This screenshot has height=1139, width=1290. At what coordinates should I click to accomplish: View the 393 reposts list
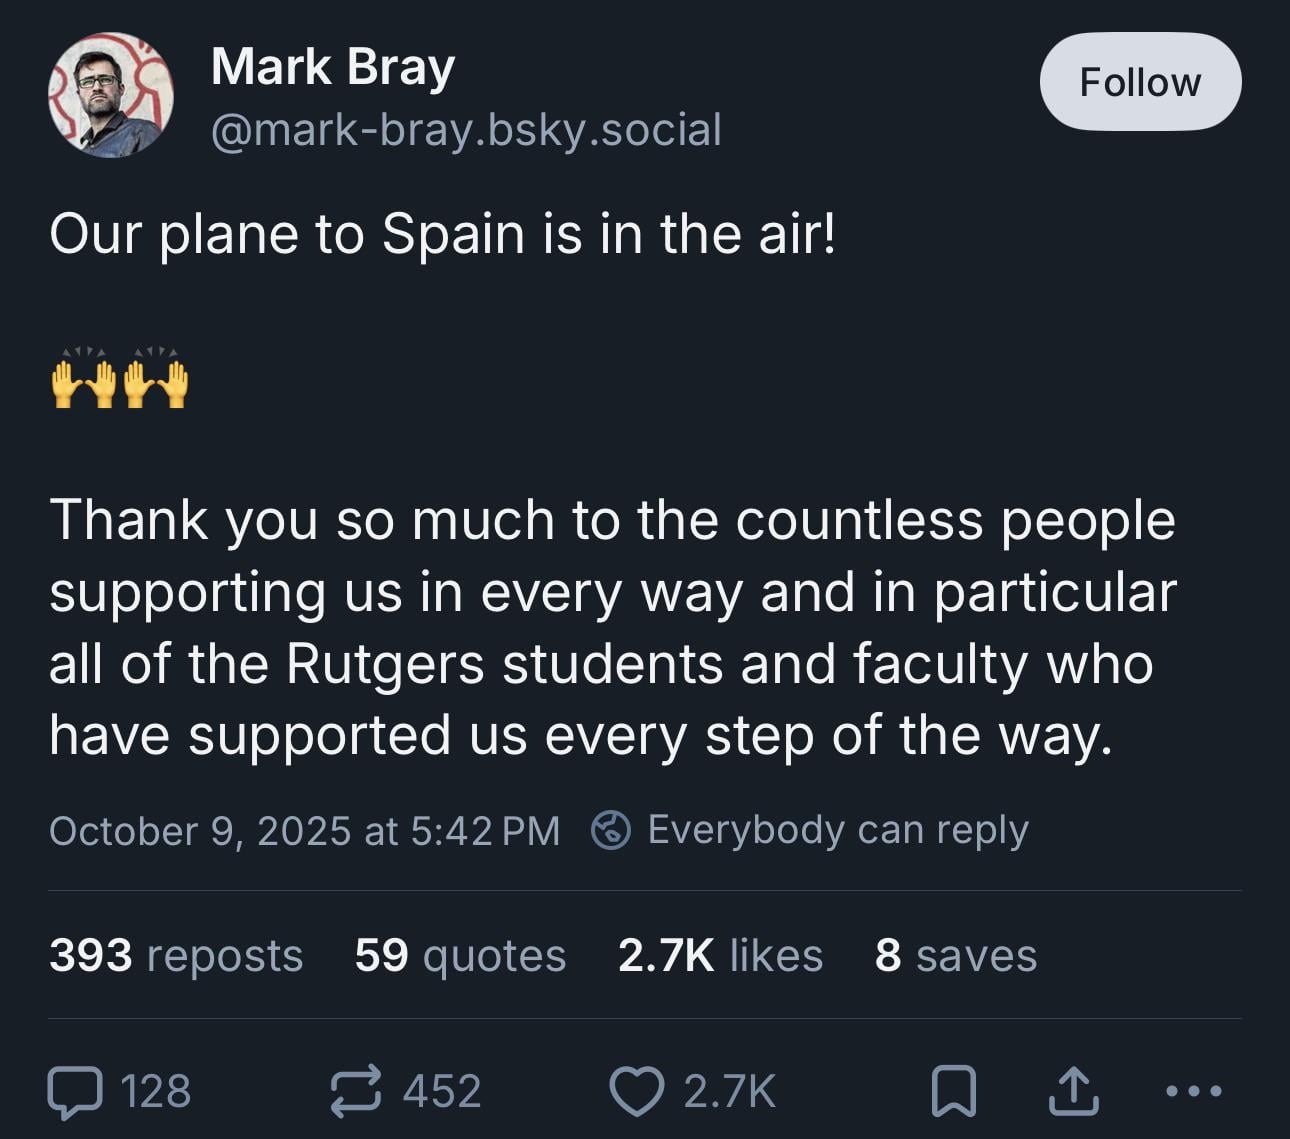[176, 955]
